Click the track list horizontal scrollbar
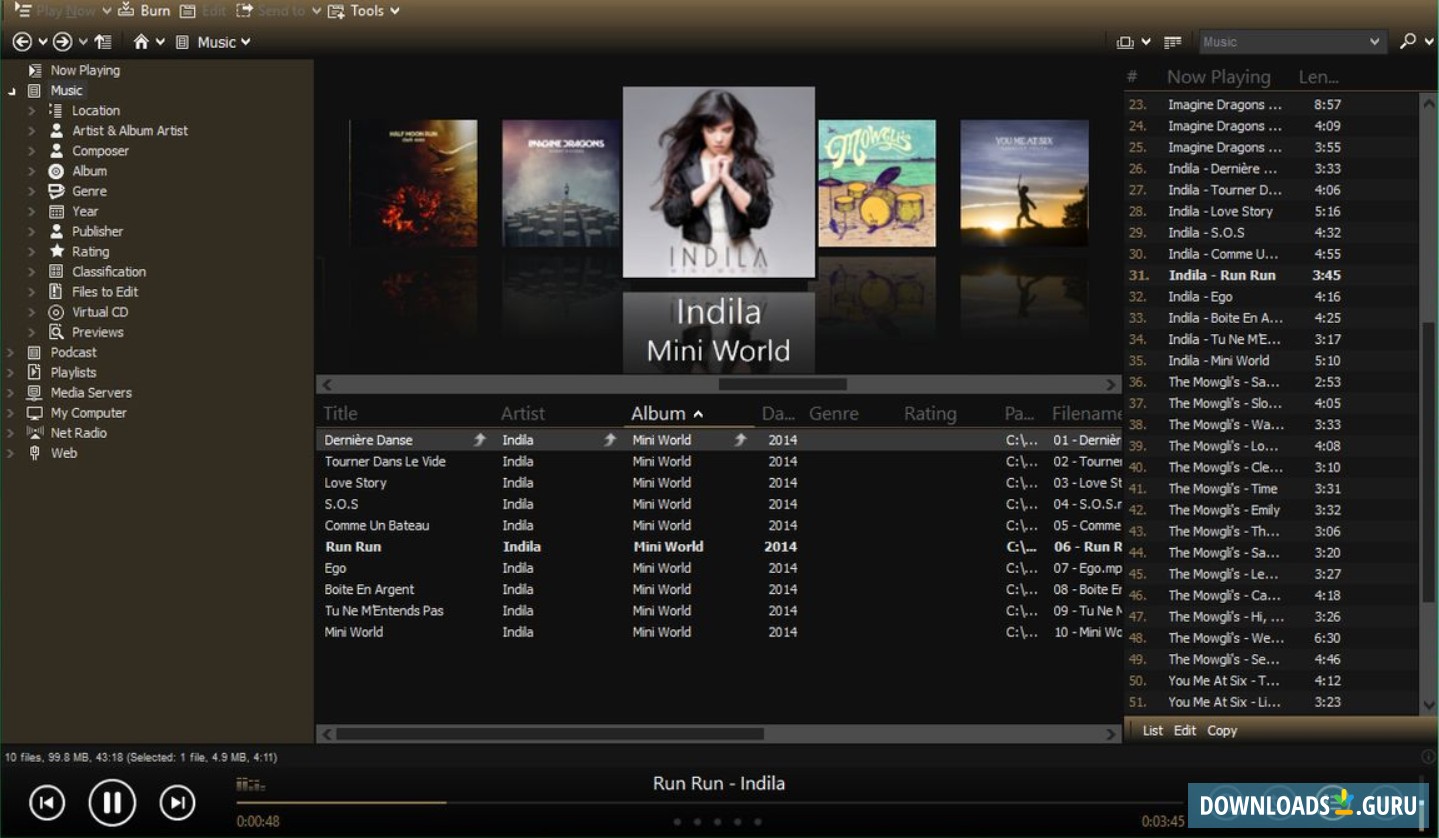1439x838 pixels. click(x=719, y=734)
